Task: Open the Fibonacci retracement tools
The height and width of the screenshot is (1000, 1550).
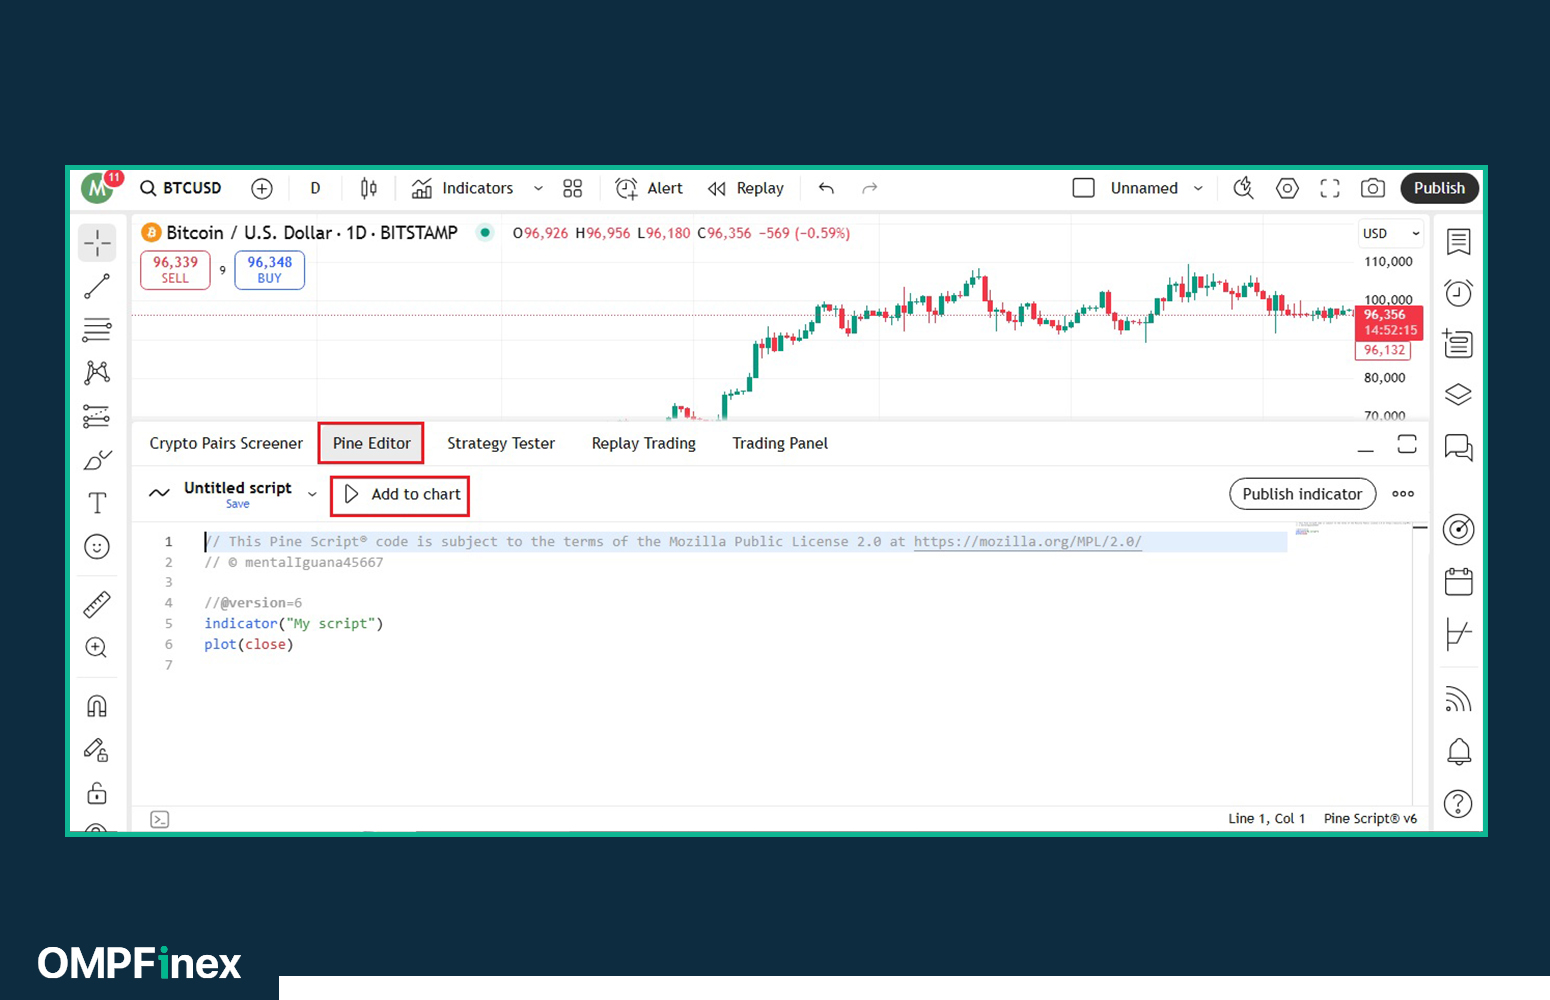Action: click(97, 329)
